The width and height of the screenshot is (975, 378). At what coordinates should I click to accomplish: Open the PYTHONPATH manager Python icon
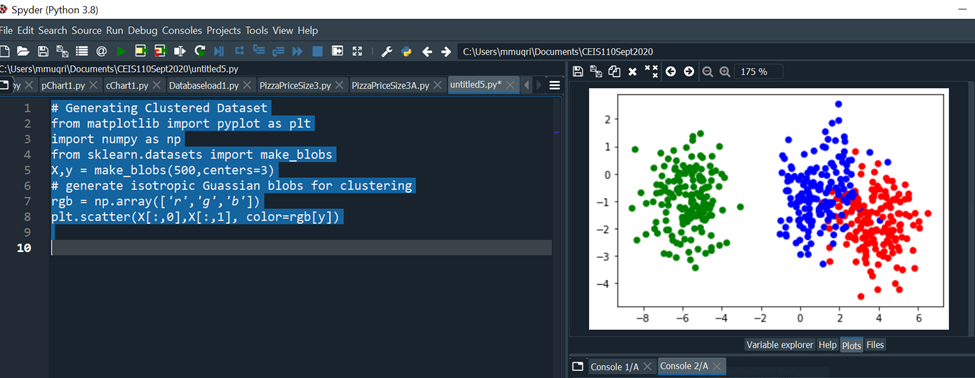pyautogui.click(x=407, y=52)
